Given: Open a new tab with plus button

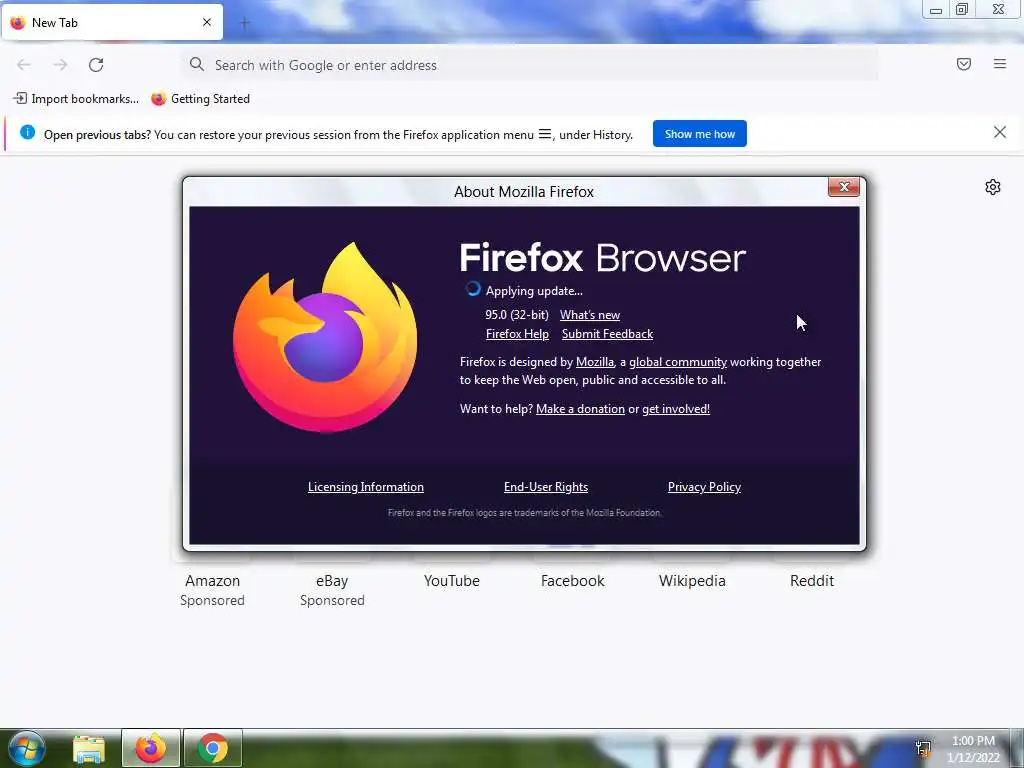Looking at the screenshot, I should 244,24.
